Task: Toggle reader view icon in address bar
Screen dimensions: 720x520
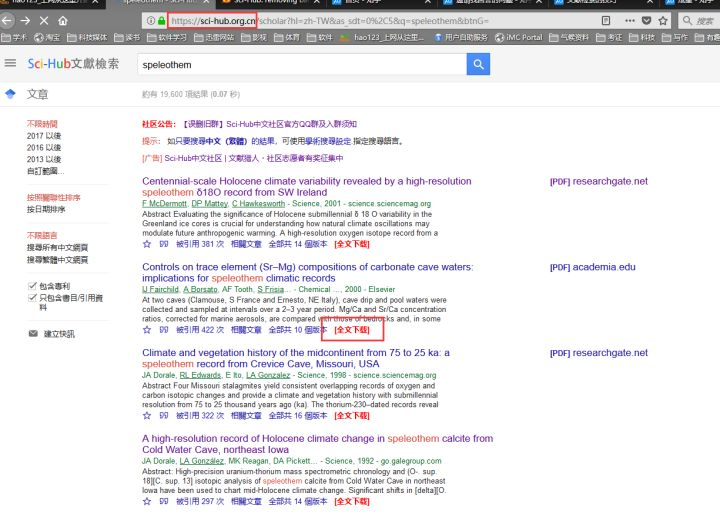Action: coord(606,21)
